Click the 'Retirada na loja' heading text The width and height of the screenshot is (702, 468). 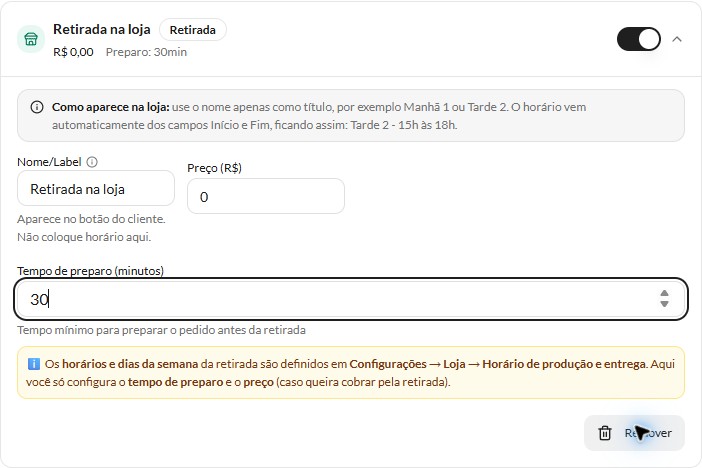[102, 30]
